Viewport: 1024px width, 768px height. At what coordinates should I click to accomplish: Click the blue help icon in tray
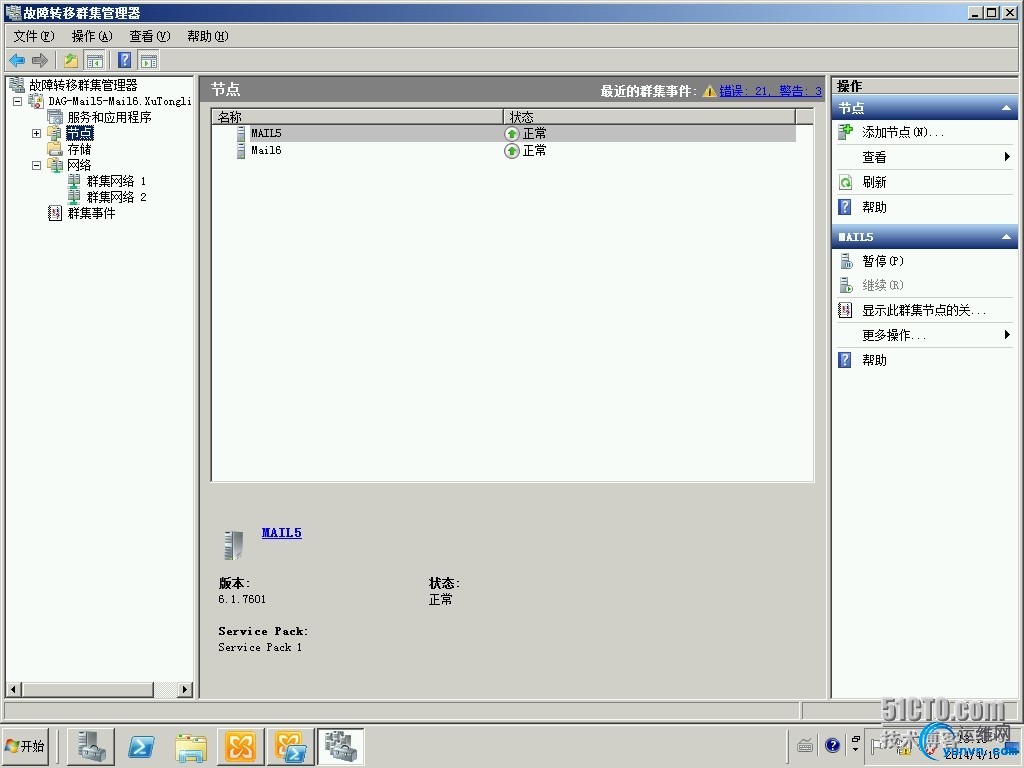tap(832, 745)
